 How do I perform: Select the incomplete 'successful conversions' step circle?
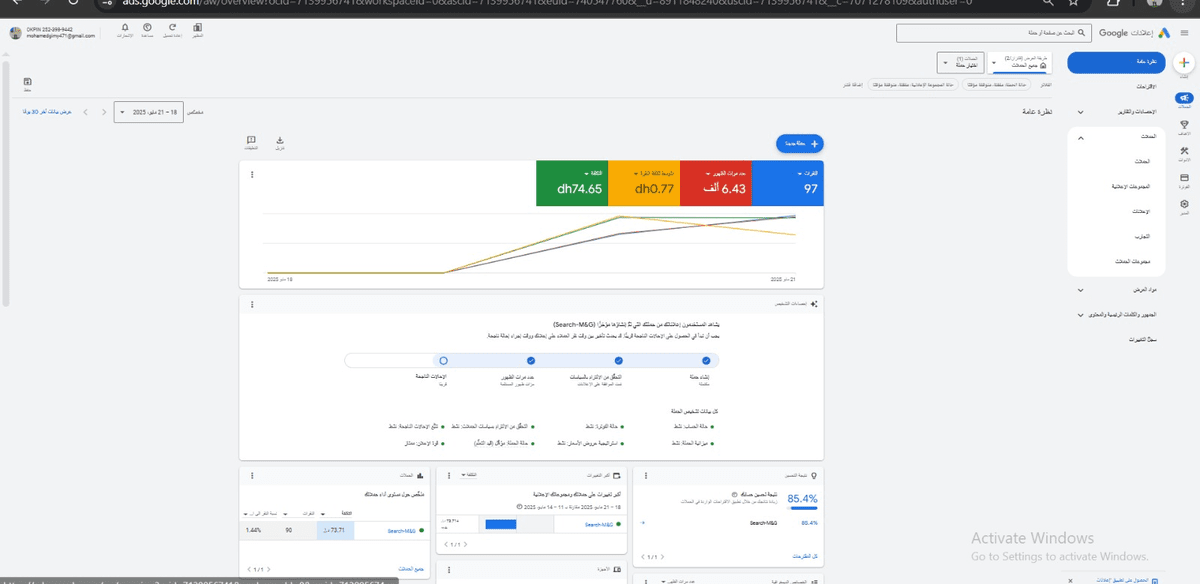point(443,360)
